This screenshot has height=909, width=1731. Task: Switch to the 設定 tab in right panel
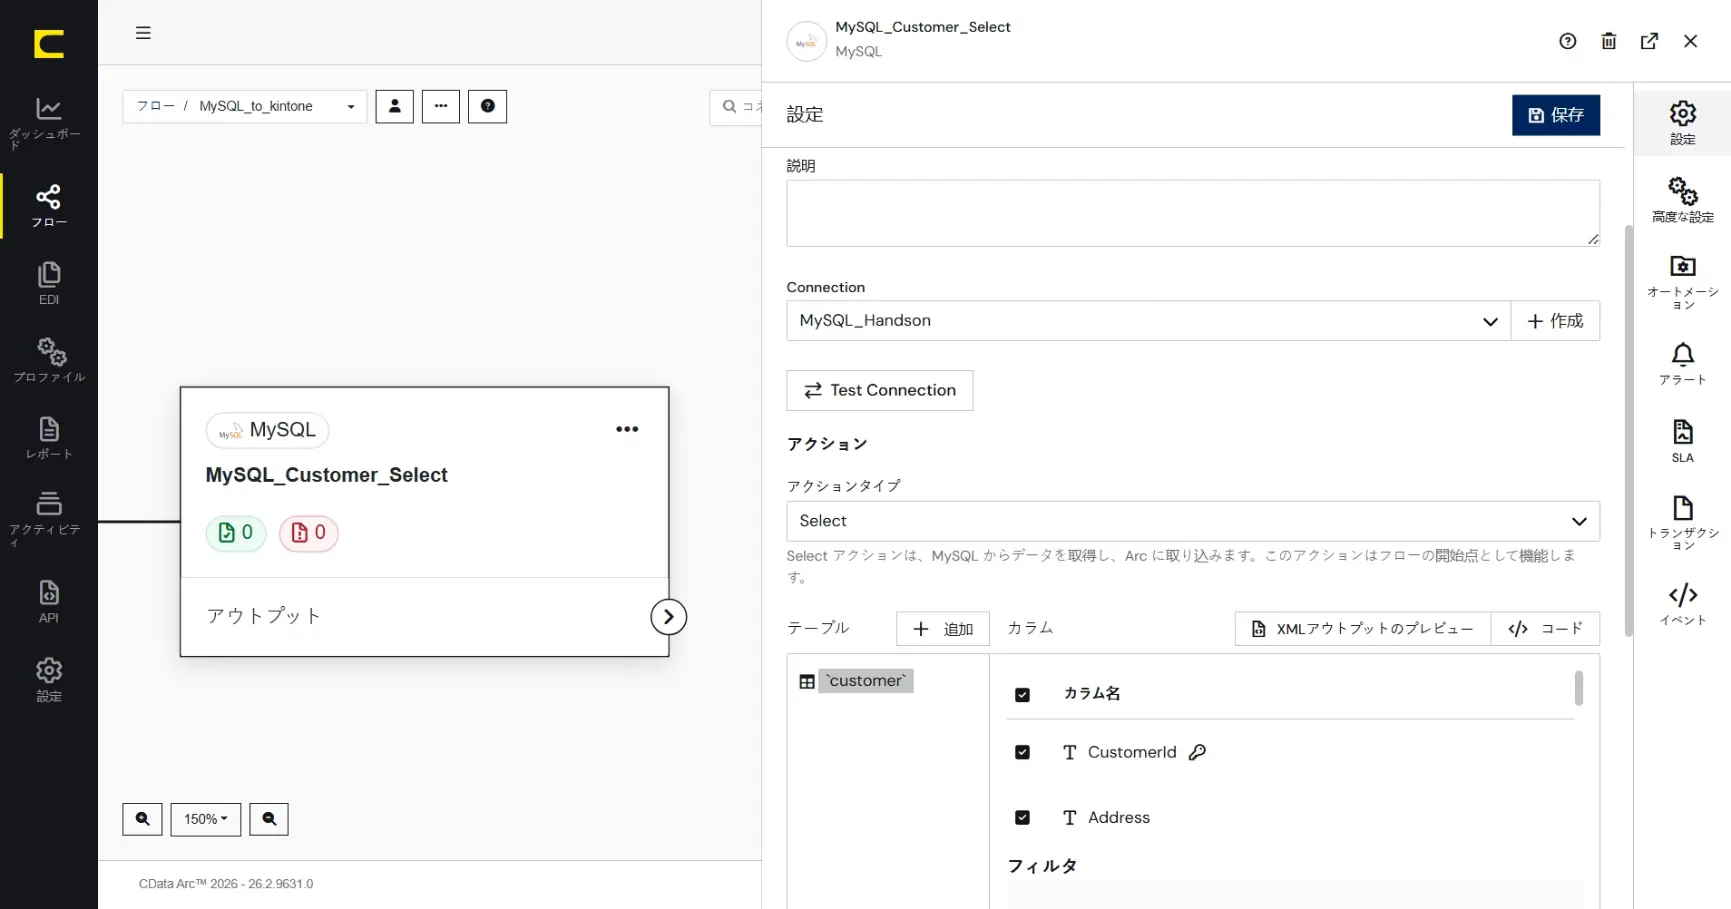[x=1683, y=123]
